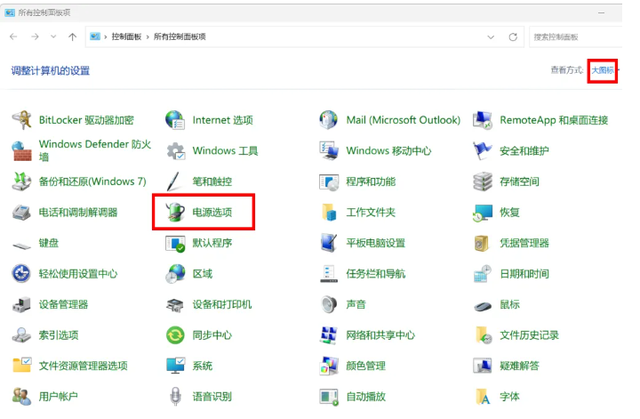Click the 区域 globe clock icon

175,274
